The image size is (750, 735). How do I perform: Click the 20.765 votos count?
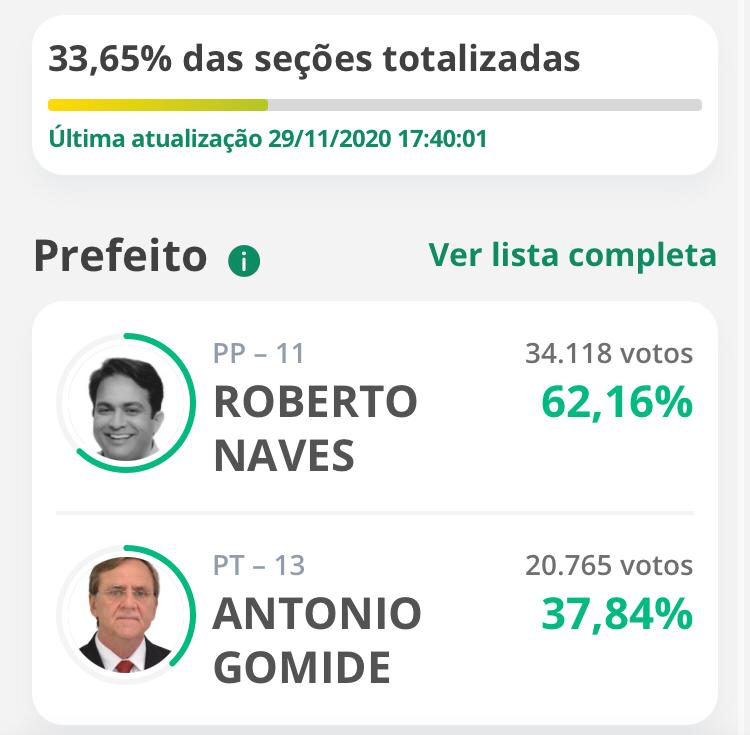(x=609, y=565)
